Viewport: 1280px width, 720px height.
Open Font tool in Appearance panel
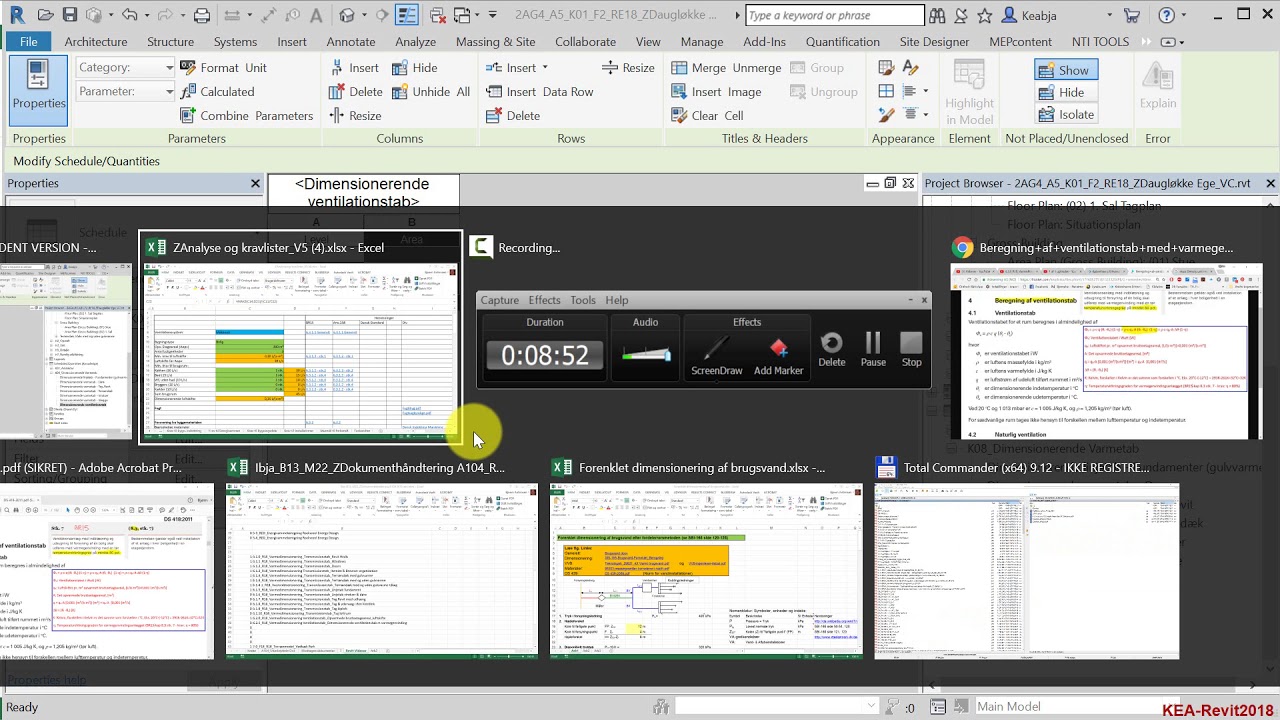[x=910, y=67]
